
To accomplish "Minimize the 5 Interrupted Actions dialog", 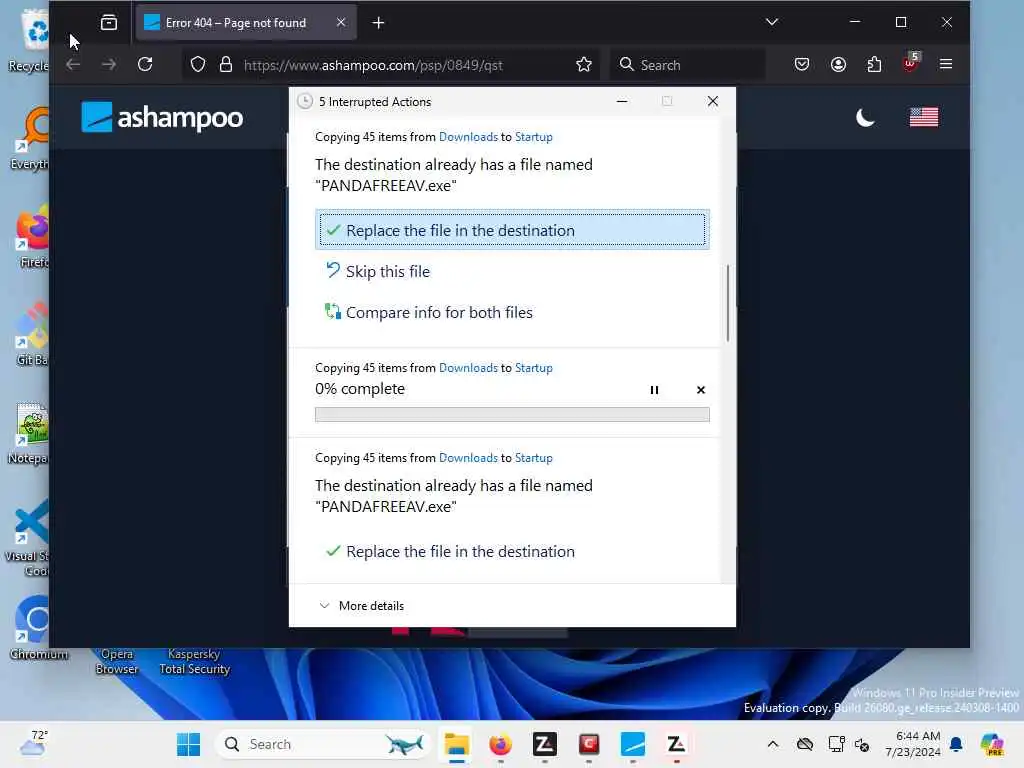I will [x=622, y=101].
